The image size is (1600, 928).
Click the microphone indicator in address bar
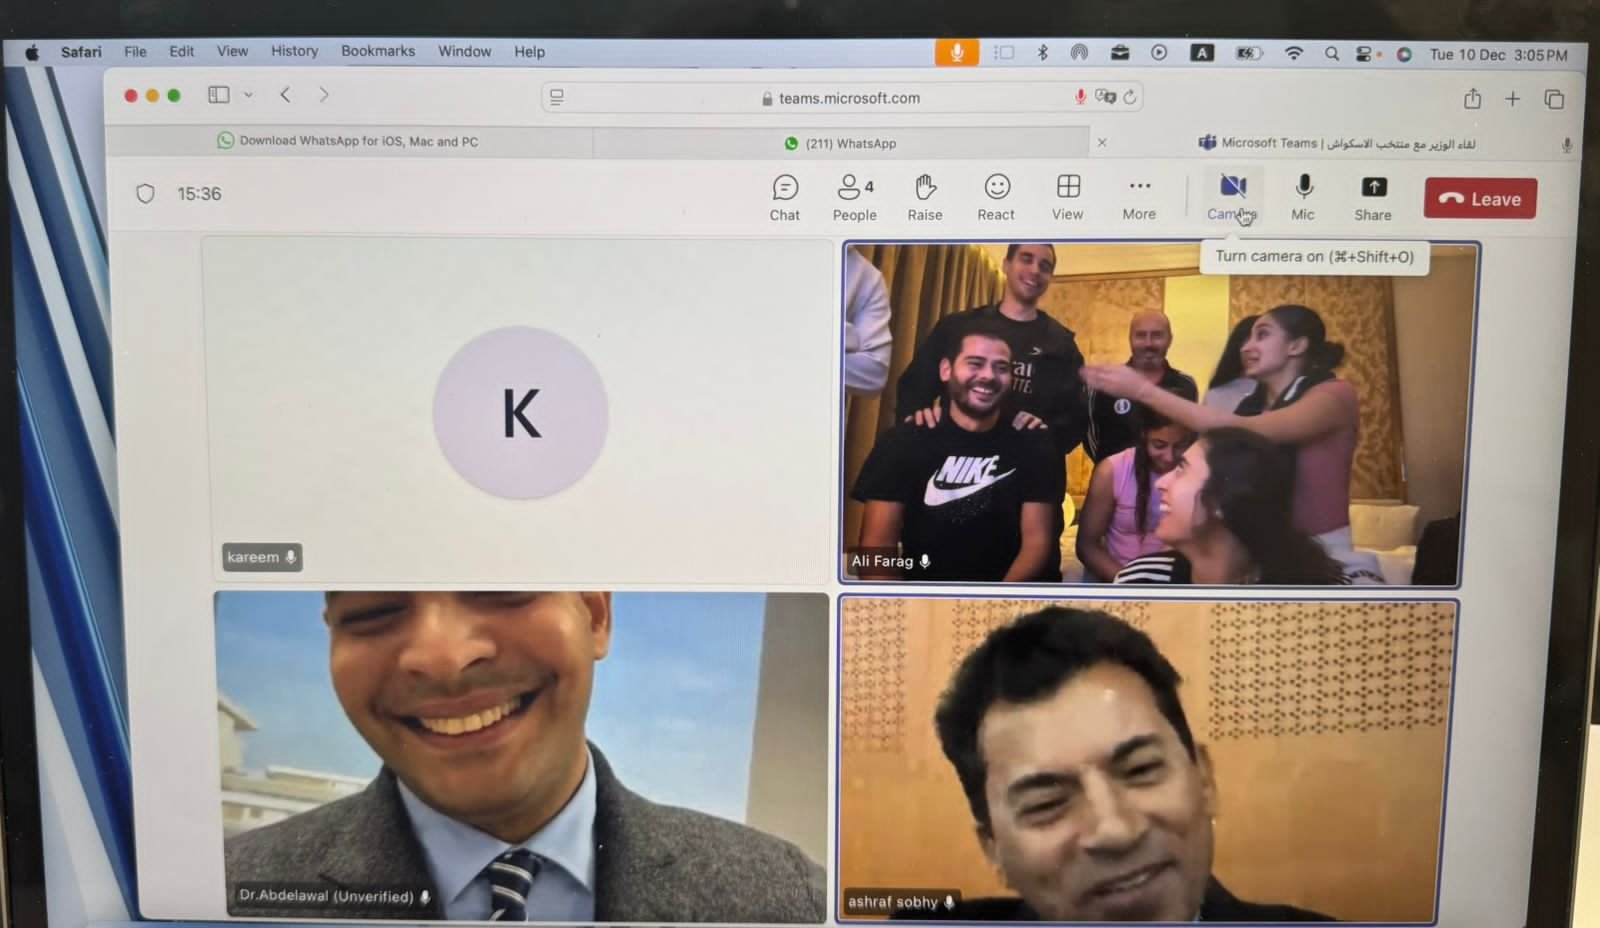[1080, 97]
